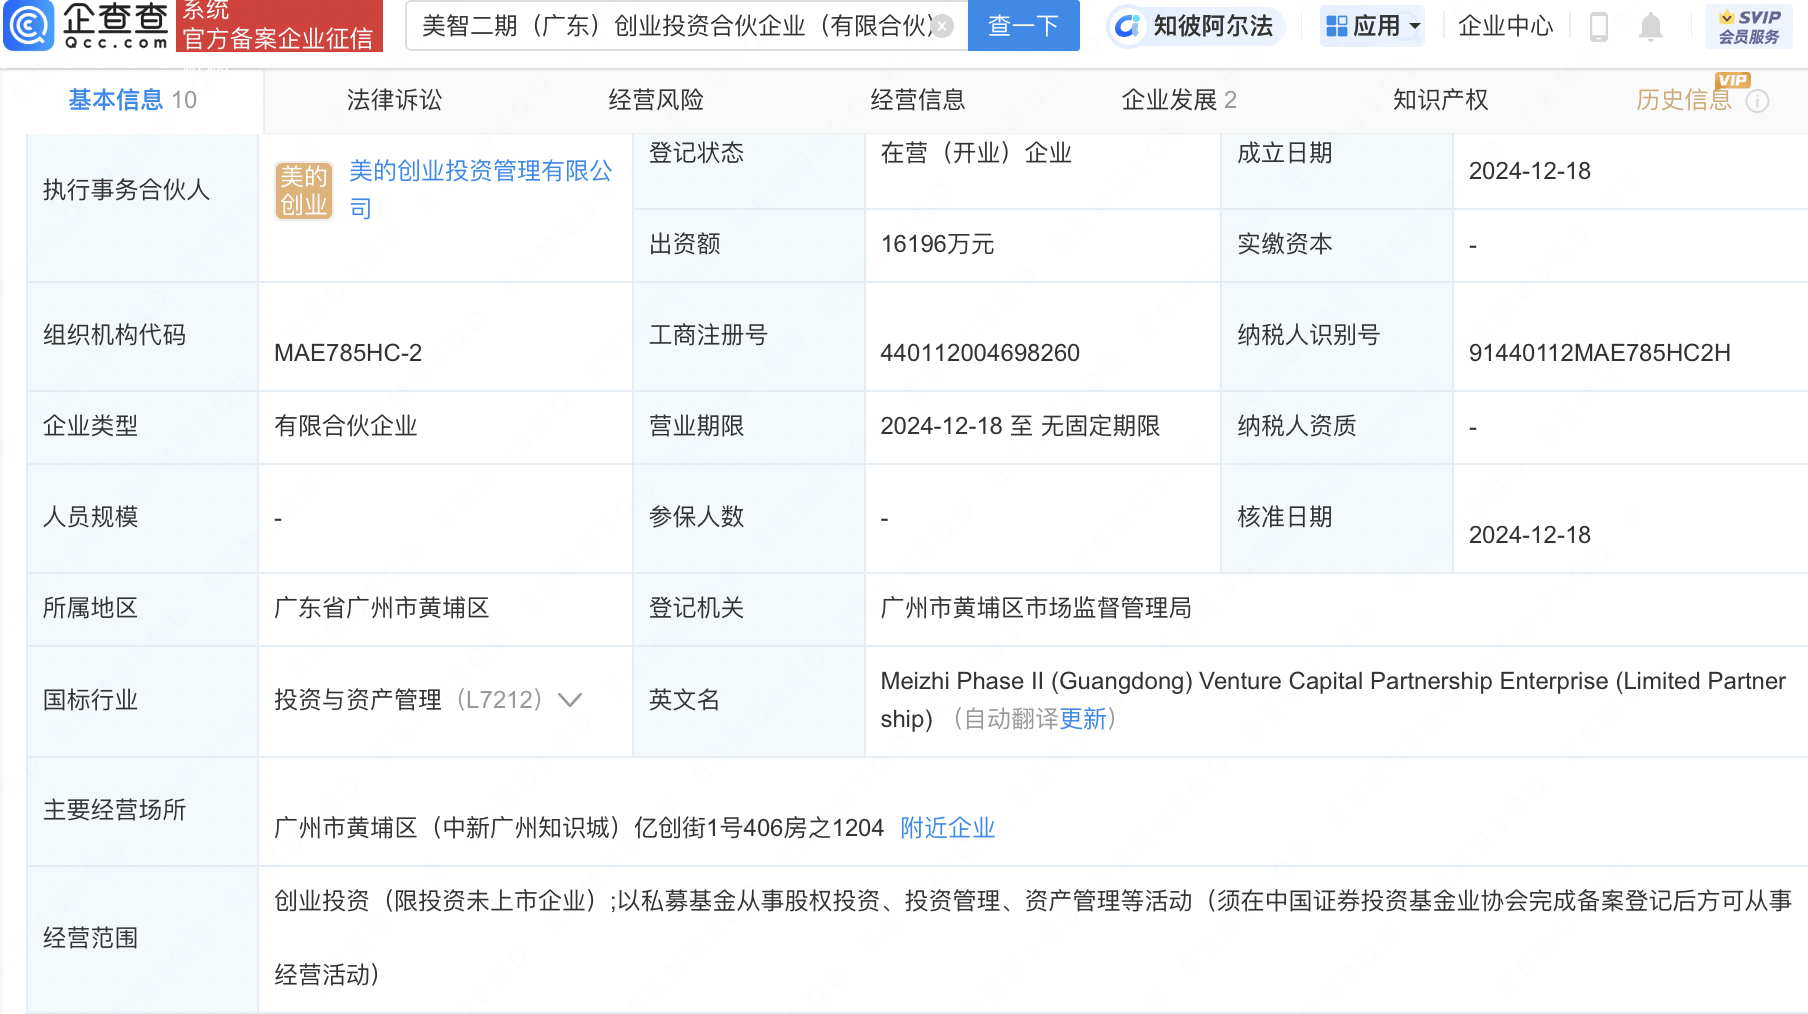Open the 应用 dropdown menu
The height and width of the screenshot is (1014, 1808).
pos(1372,26)
